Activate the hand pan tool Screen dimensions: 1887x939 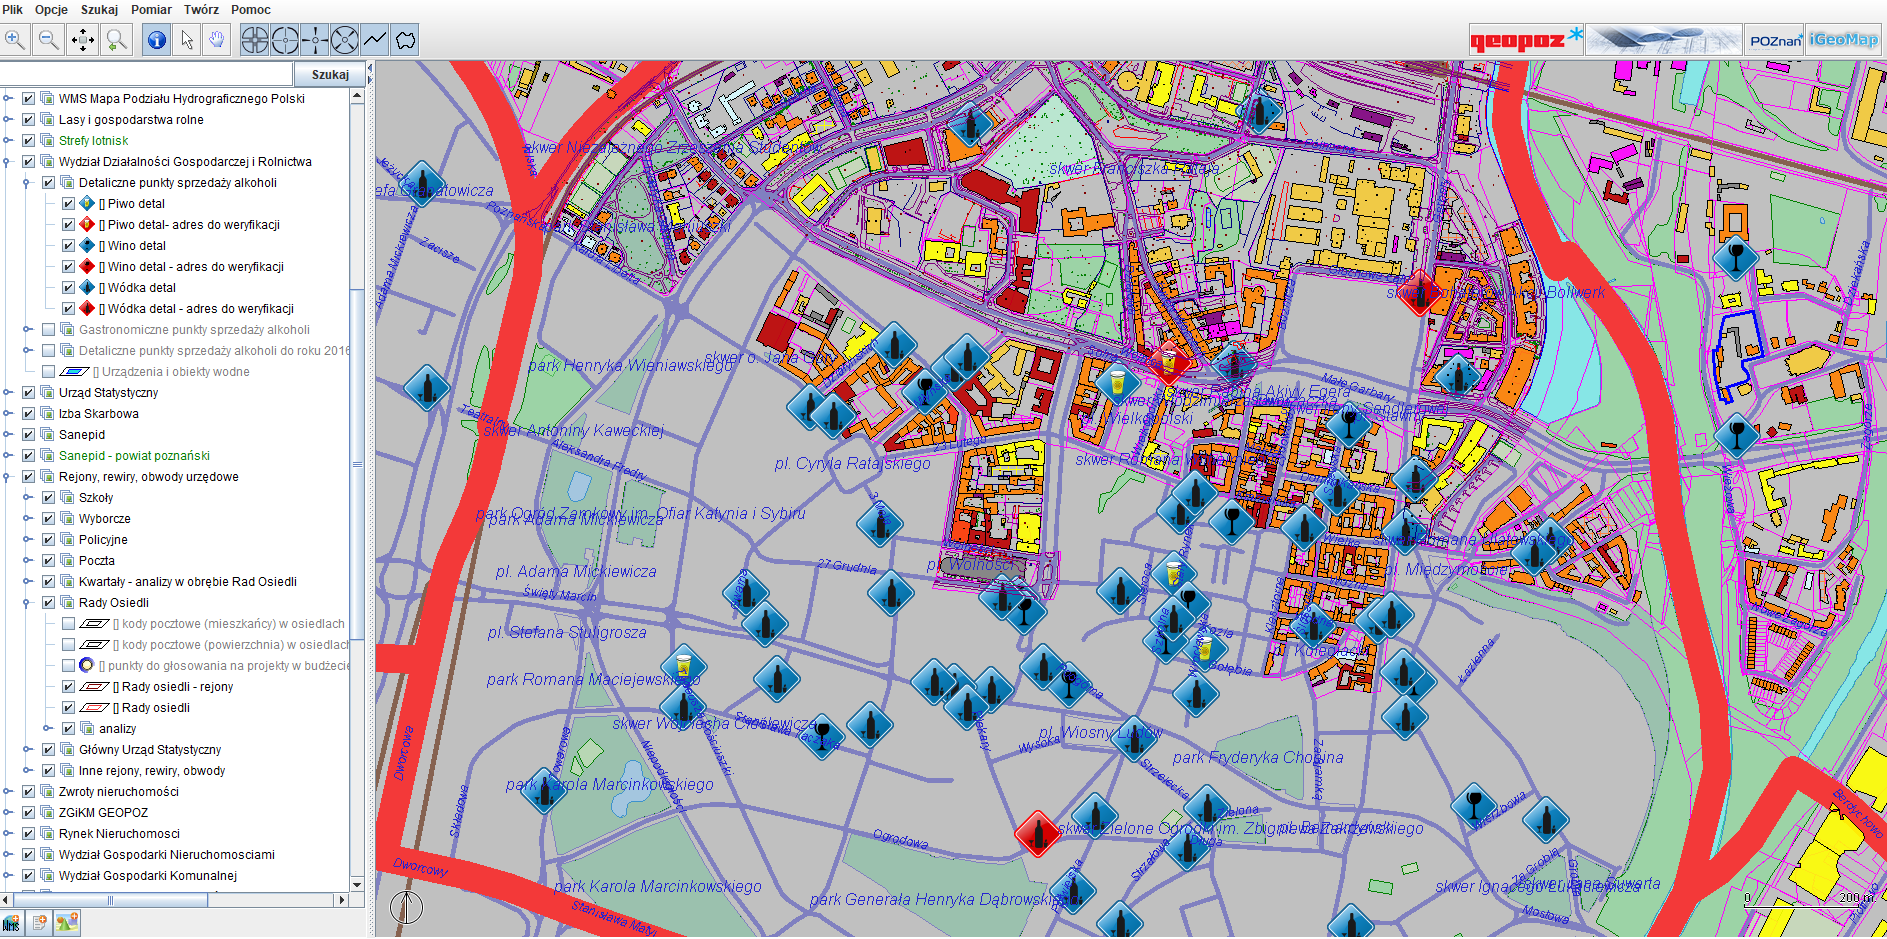[x=216, y=40]
